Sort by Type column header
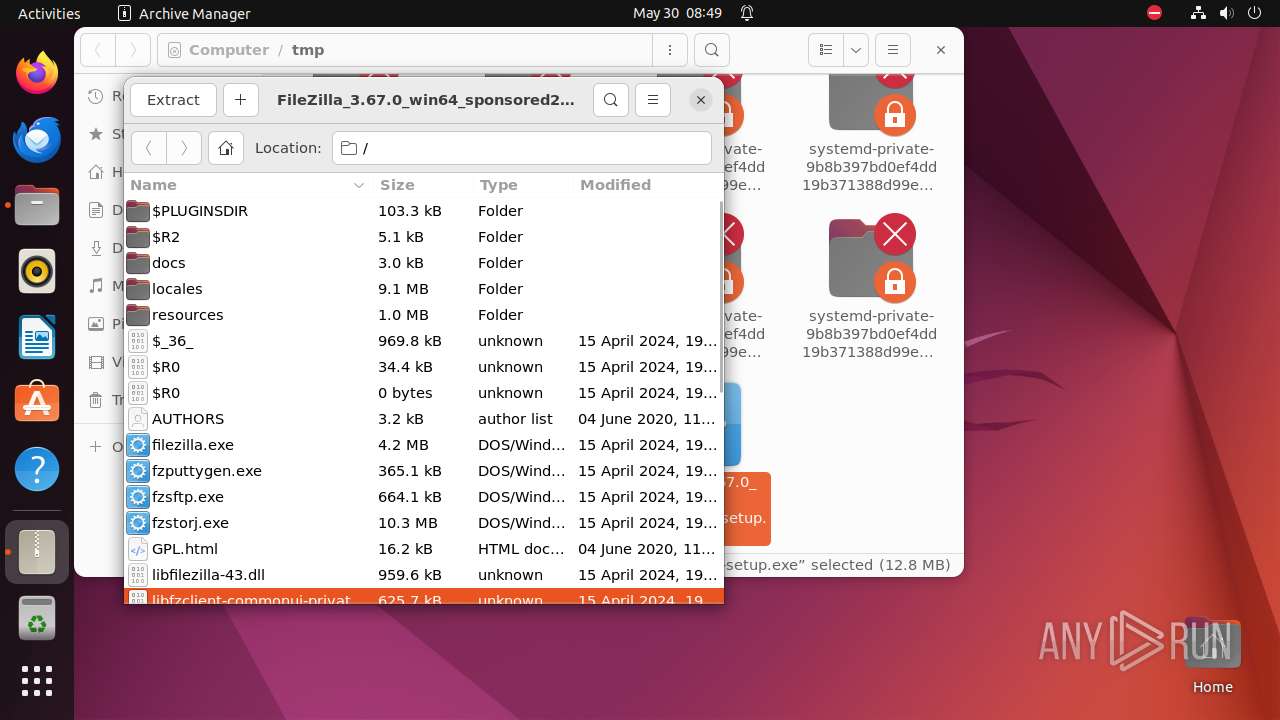 pos(522,185)
